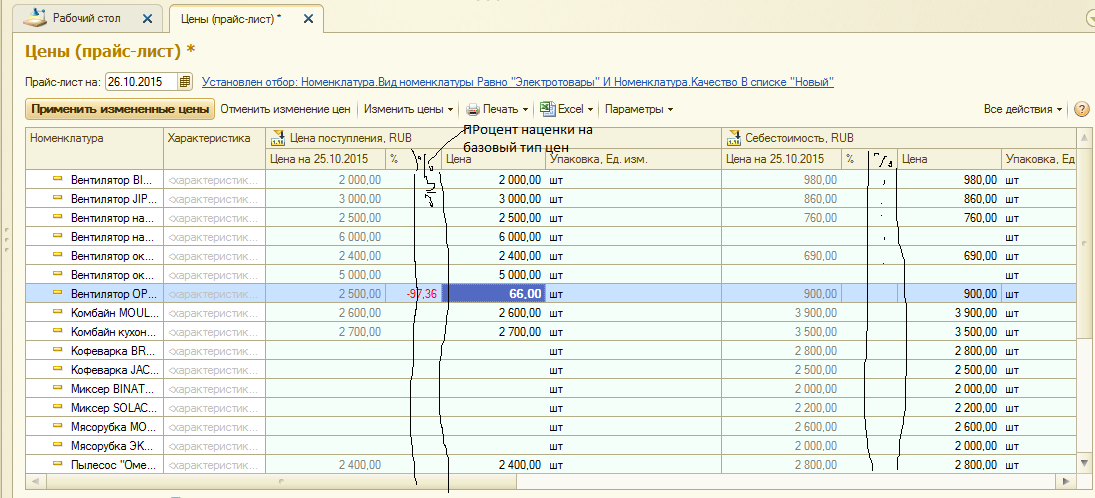Click the price list date input field
The width and height of the screenshot is (1095, 498).
[140, 82]
